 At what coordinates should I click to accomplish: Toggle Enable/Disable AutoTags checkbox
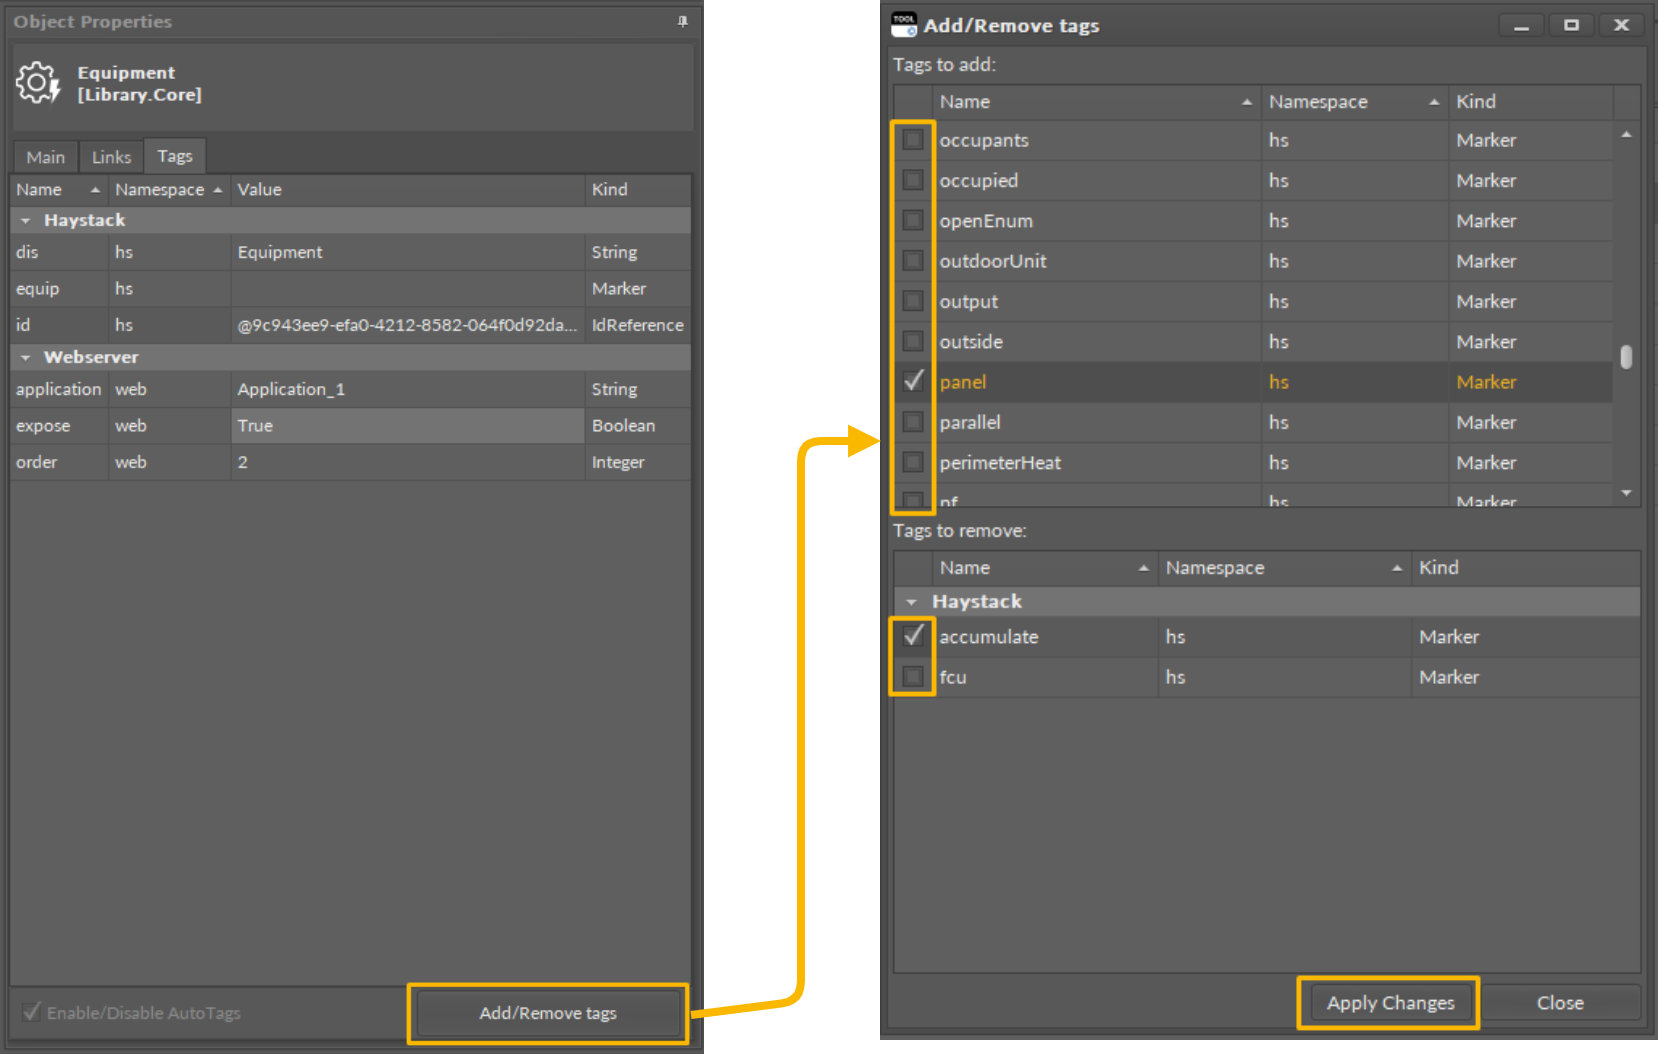point(33,1012)
